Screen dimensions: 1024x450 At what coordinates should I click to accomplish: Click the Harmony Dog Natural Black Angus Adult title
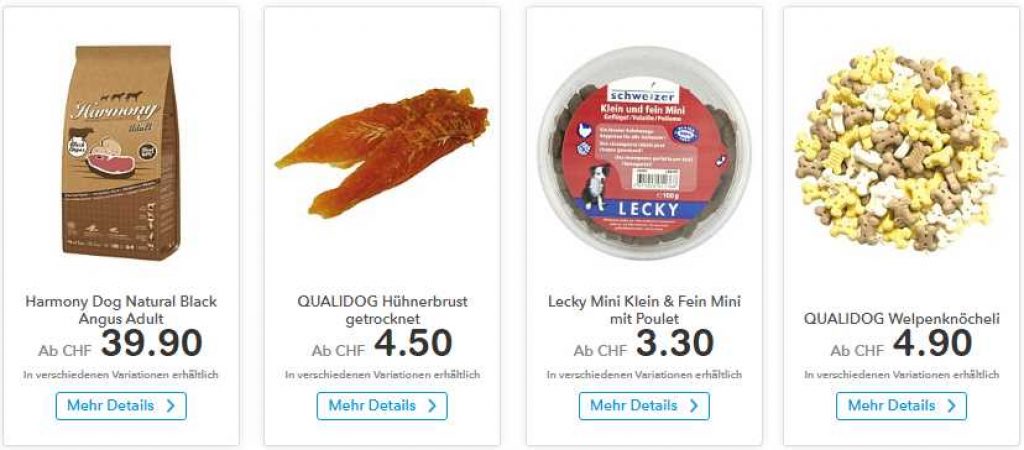point(121,310)
